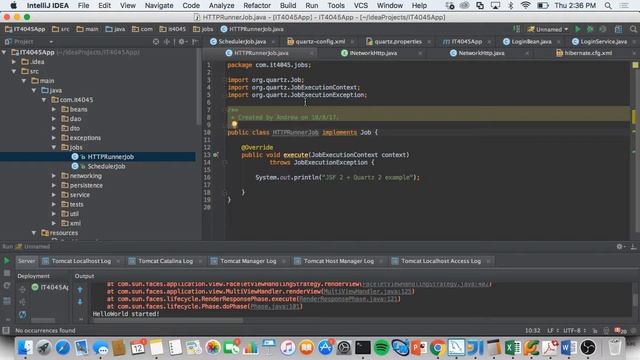
Task: Open Project panel gear settings
Action: (x=182, y=42)
